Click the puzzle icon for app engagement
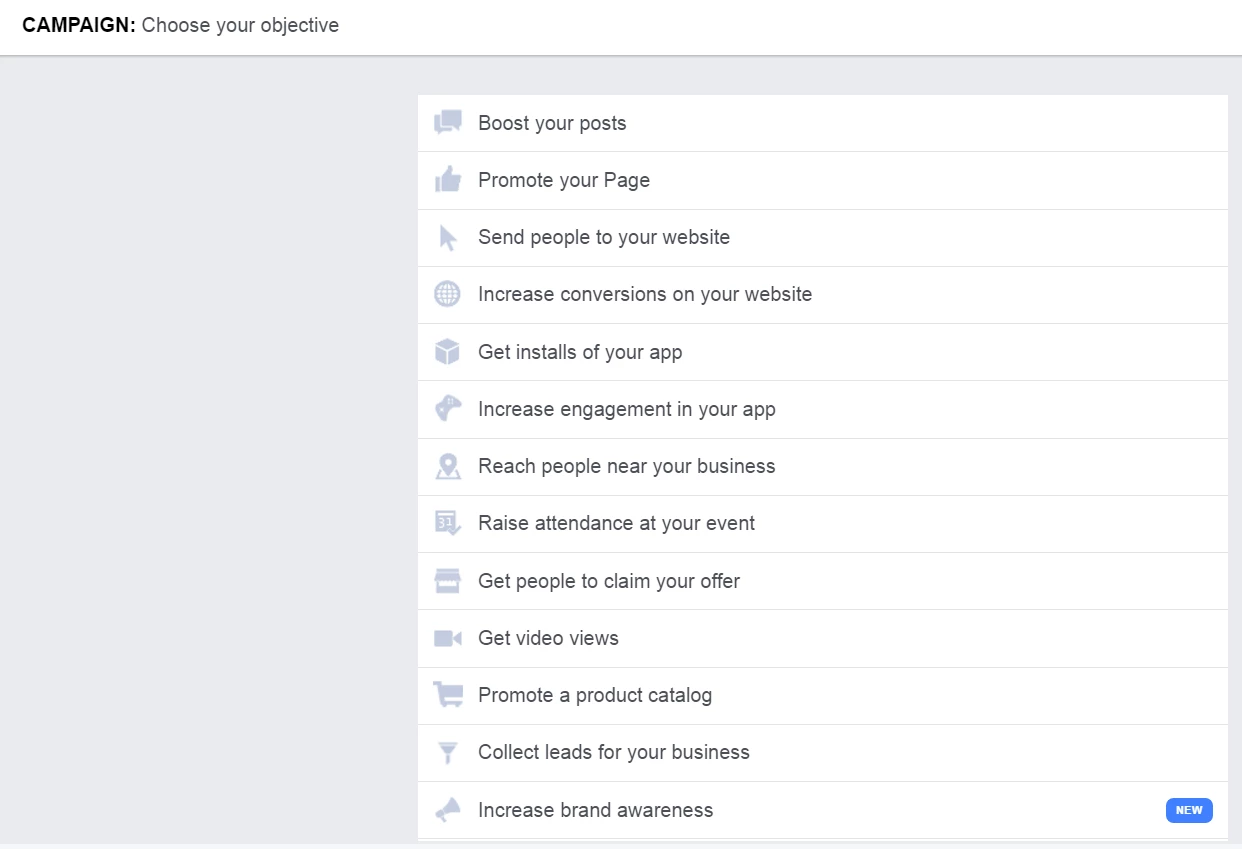This screenshot has height=849, width=1242. click(x=447, y=409)
